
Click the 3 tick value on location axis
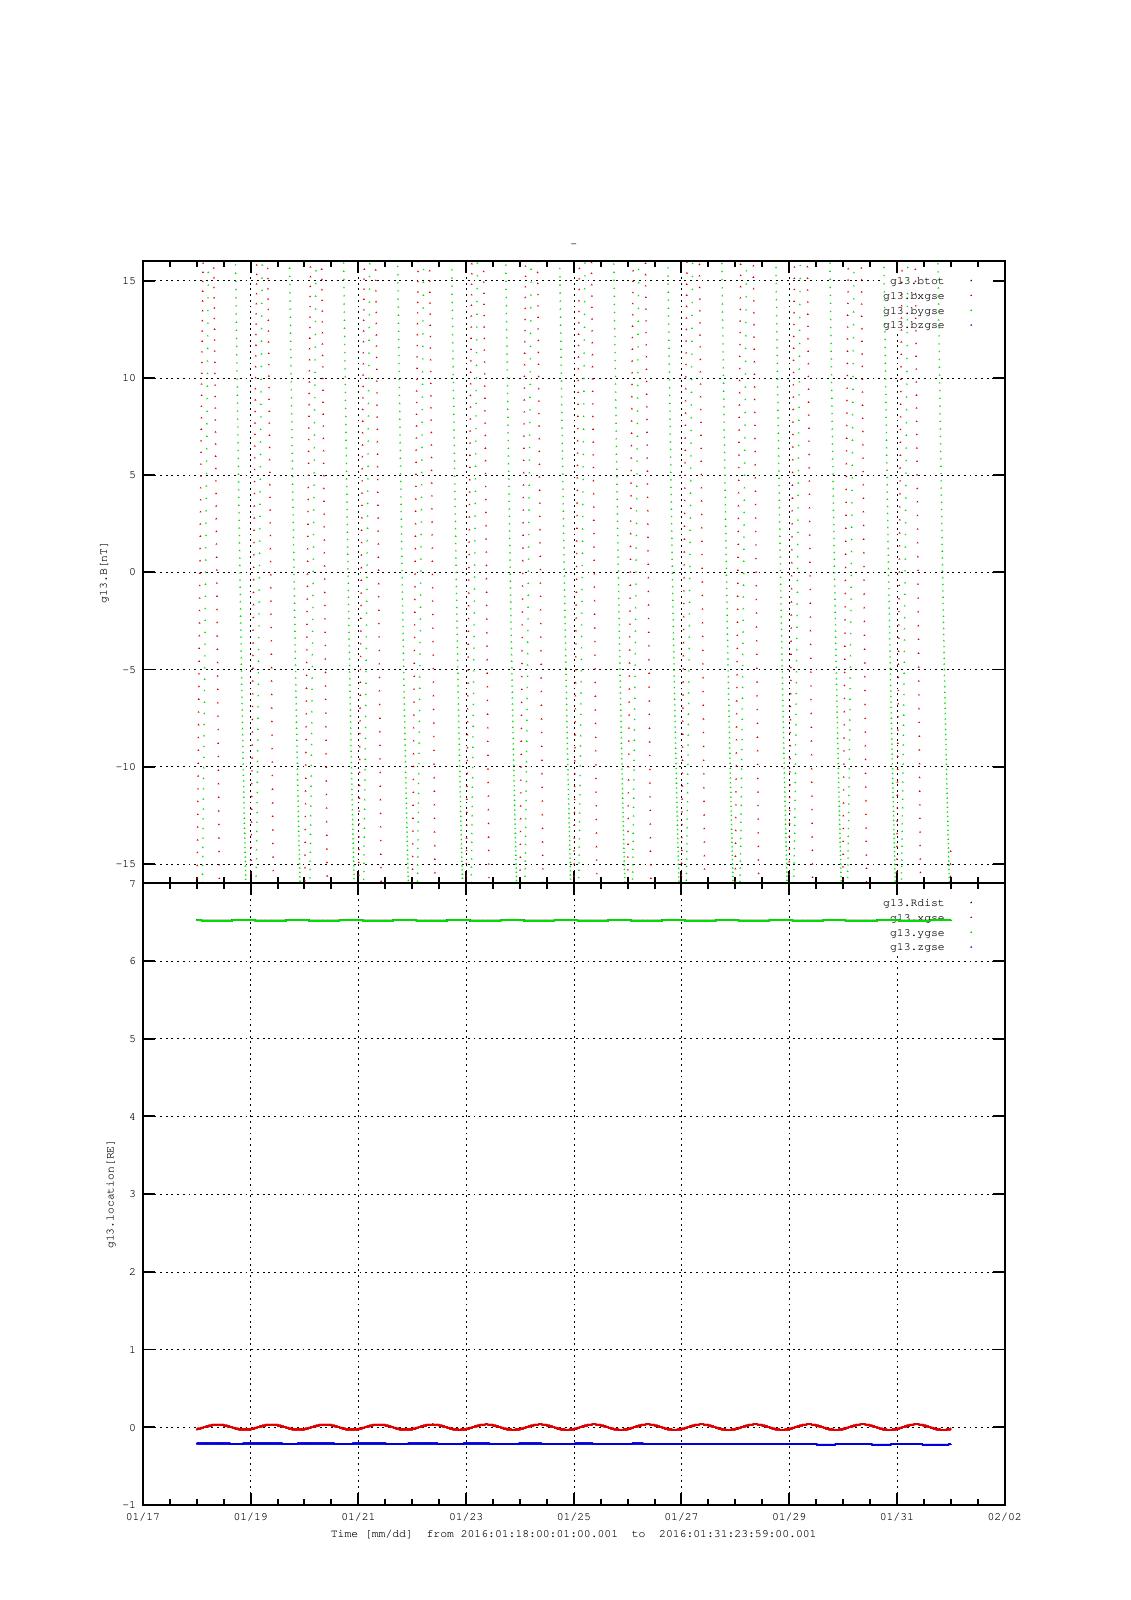(x=132, y=1194)
